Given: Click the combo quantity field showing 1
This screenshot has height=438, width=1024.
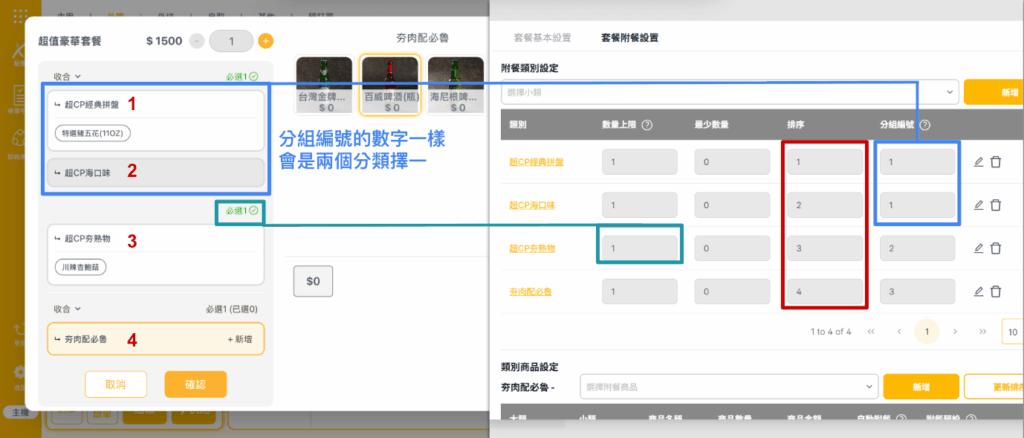Looking at the screenshot, I should 231,41.
